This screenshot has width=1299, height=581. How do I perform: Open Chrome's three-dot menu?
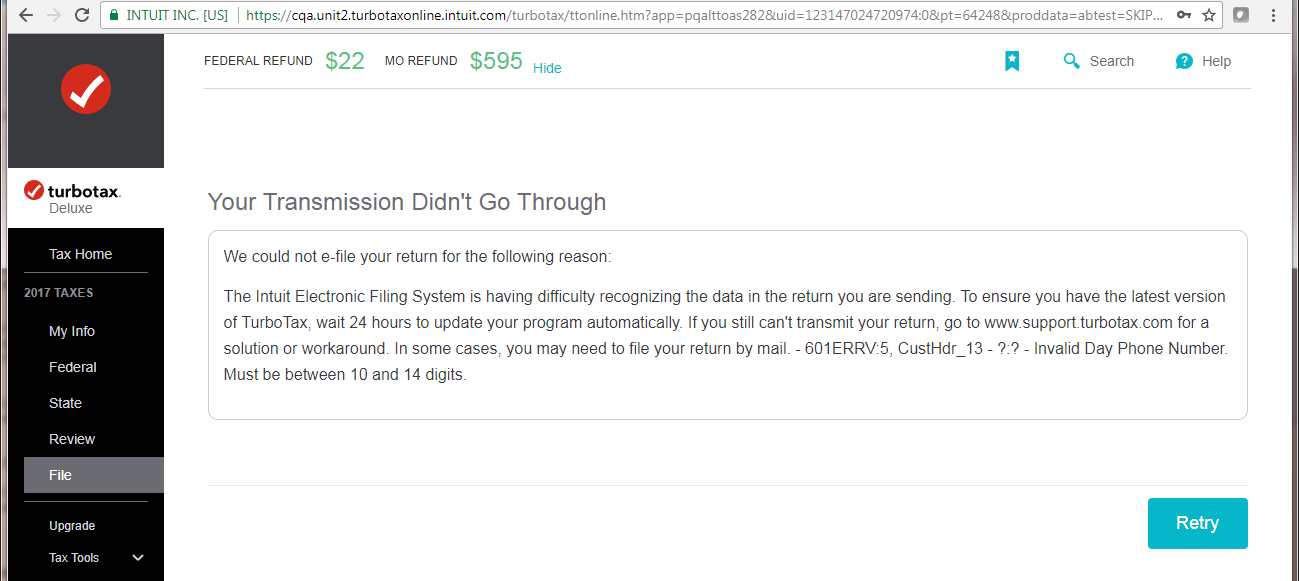coord(1275,15)
